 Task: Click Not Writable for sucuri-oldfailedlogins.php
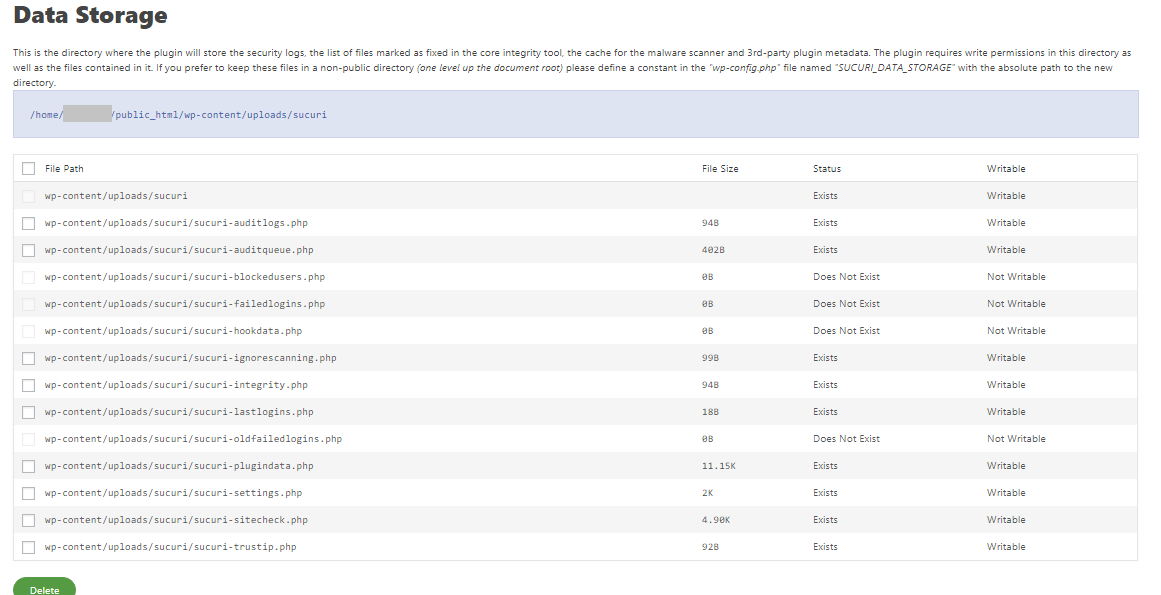[x=1016, y=439]
